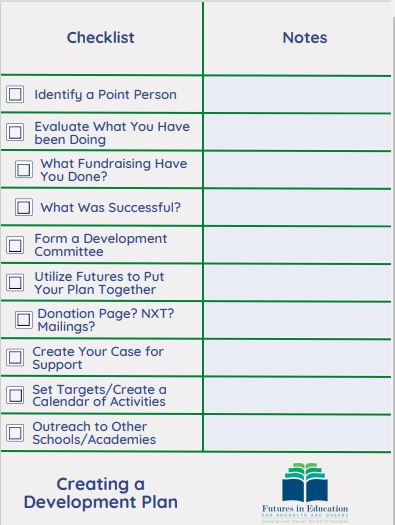Click the Futures in Education book logo

[305, 482]
